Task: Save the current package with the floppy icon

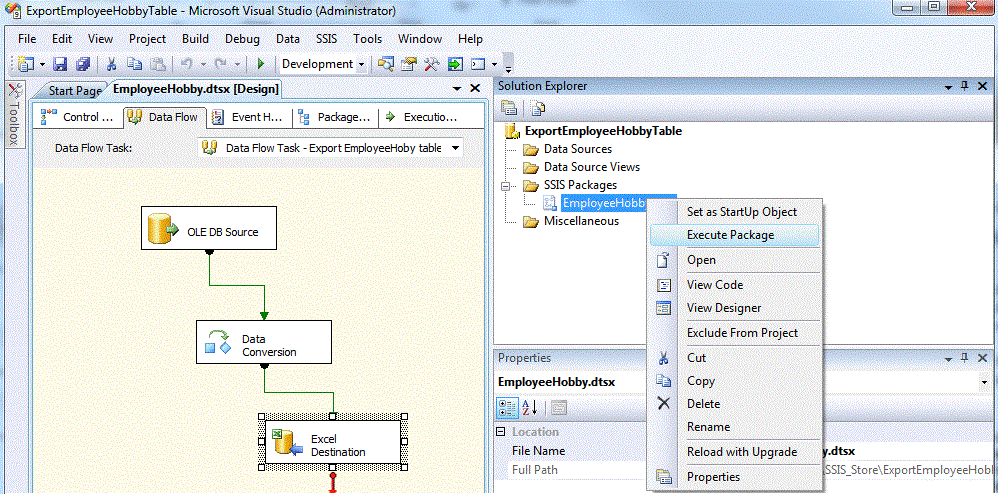Action: pyautogui.click(x=60, y=64)
